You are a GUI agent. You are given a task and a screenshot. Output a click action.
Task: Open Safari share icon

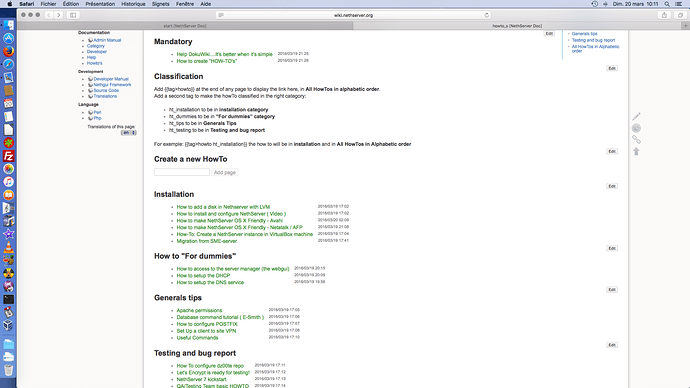[664, 15]
